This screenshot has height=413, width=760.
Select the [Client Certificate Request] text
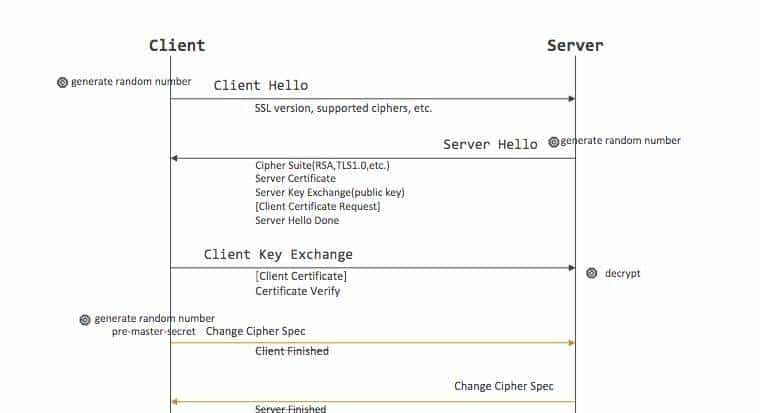click(x=317, y=207)
